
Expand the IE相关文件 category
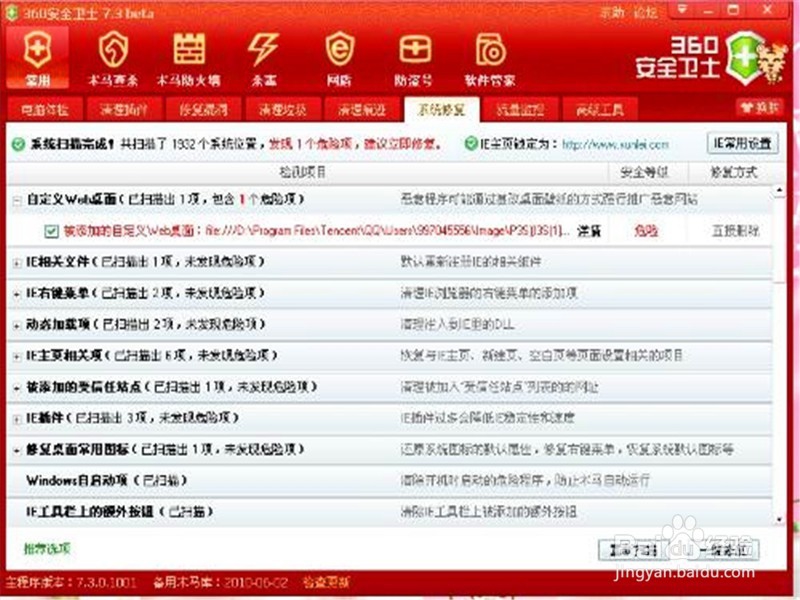click(x=17, y=263)
